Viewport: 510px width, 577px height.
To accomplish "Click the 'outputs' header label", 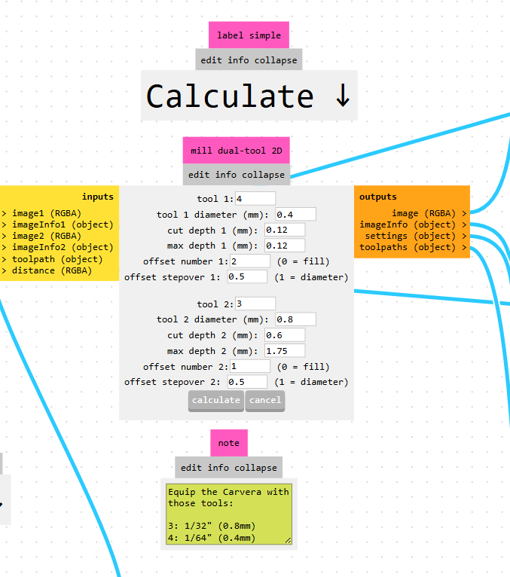I will pos(378,197).
